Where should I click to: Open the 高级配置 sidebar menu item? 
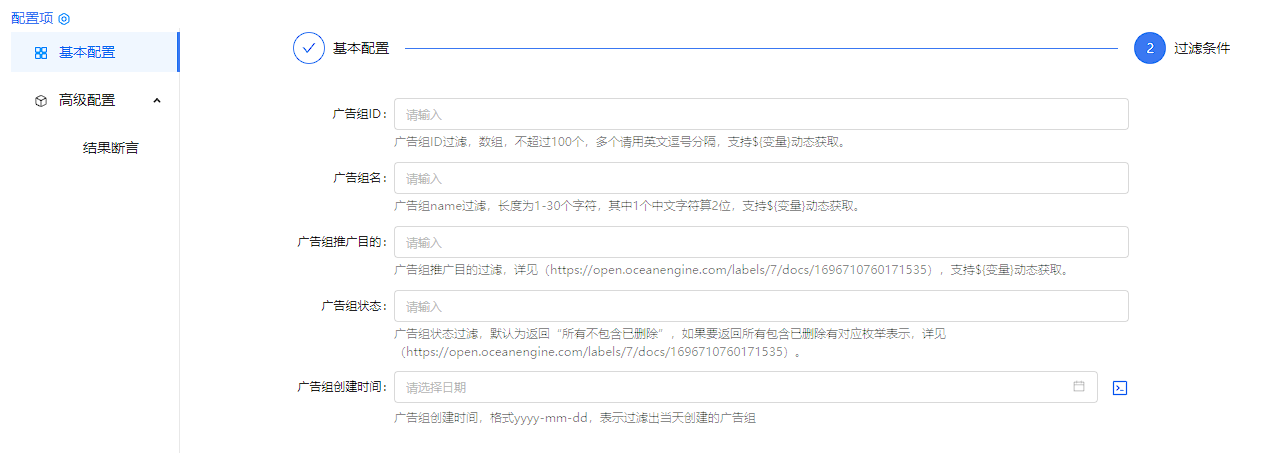coord(87,100)
